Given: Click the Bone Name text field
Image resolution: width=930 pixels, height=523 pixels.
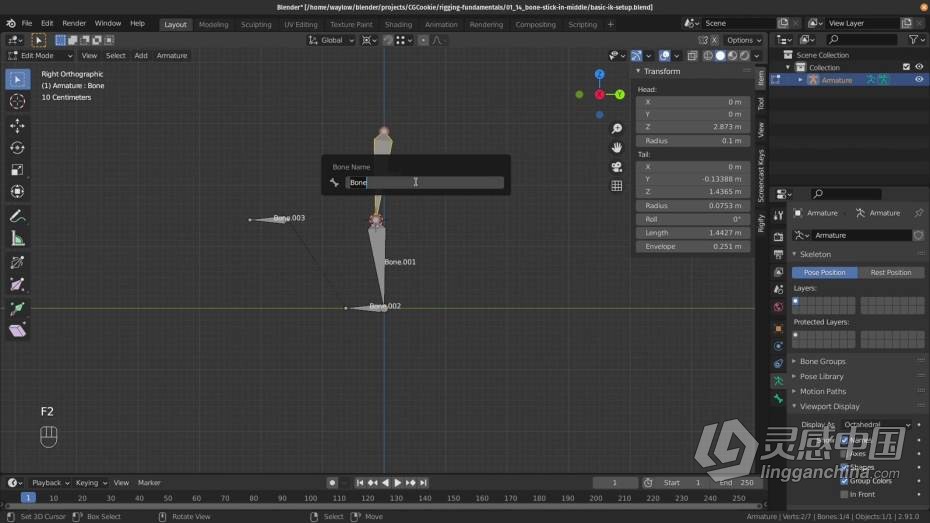Looking at the screenshot, I should (425, 183).
